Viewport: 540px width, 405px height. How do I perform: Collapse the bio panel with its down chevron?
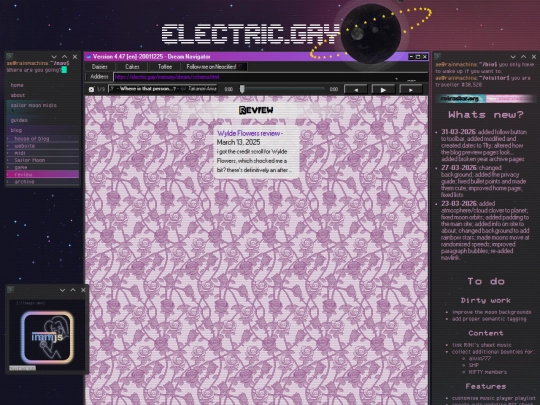click(513, 56)
